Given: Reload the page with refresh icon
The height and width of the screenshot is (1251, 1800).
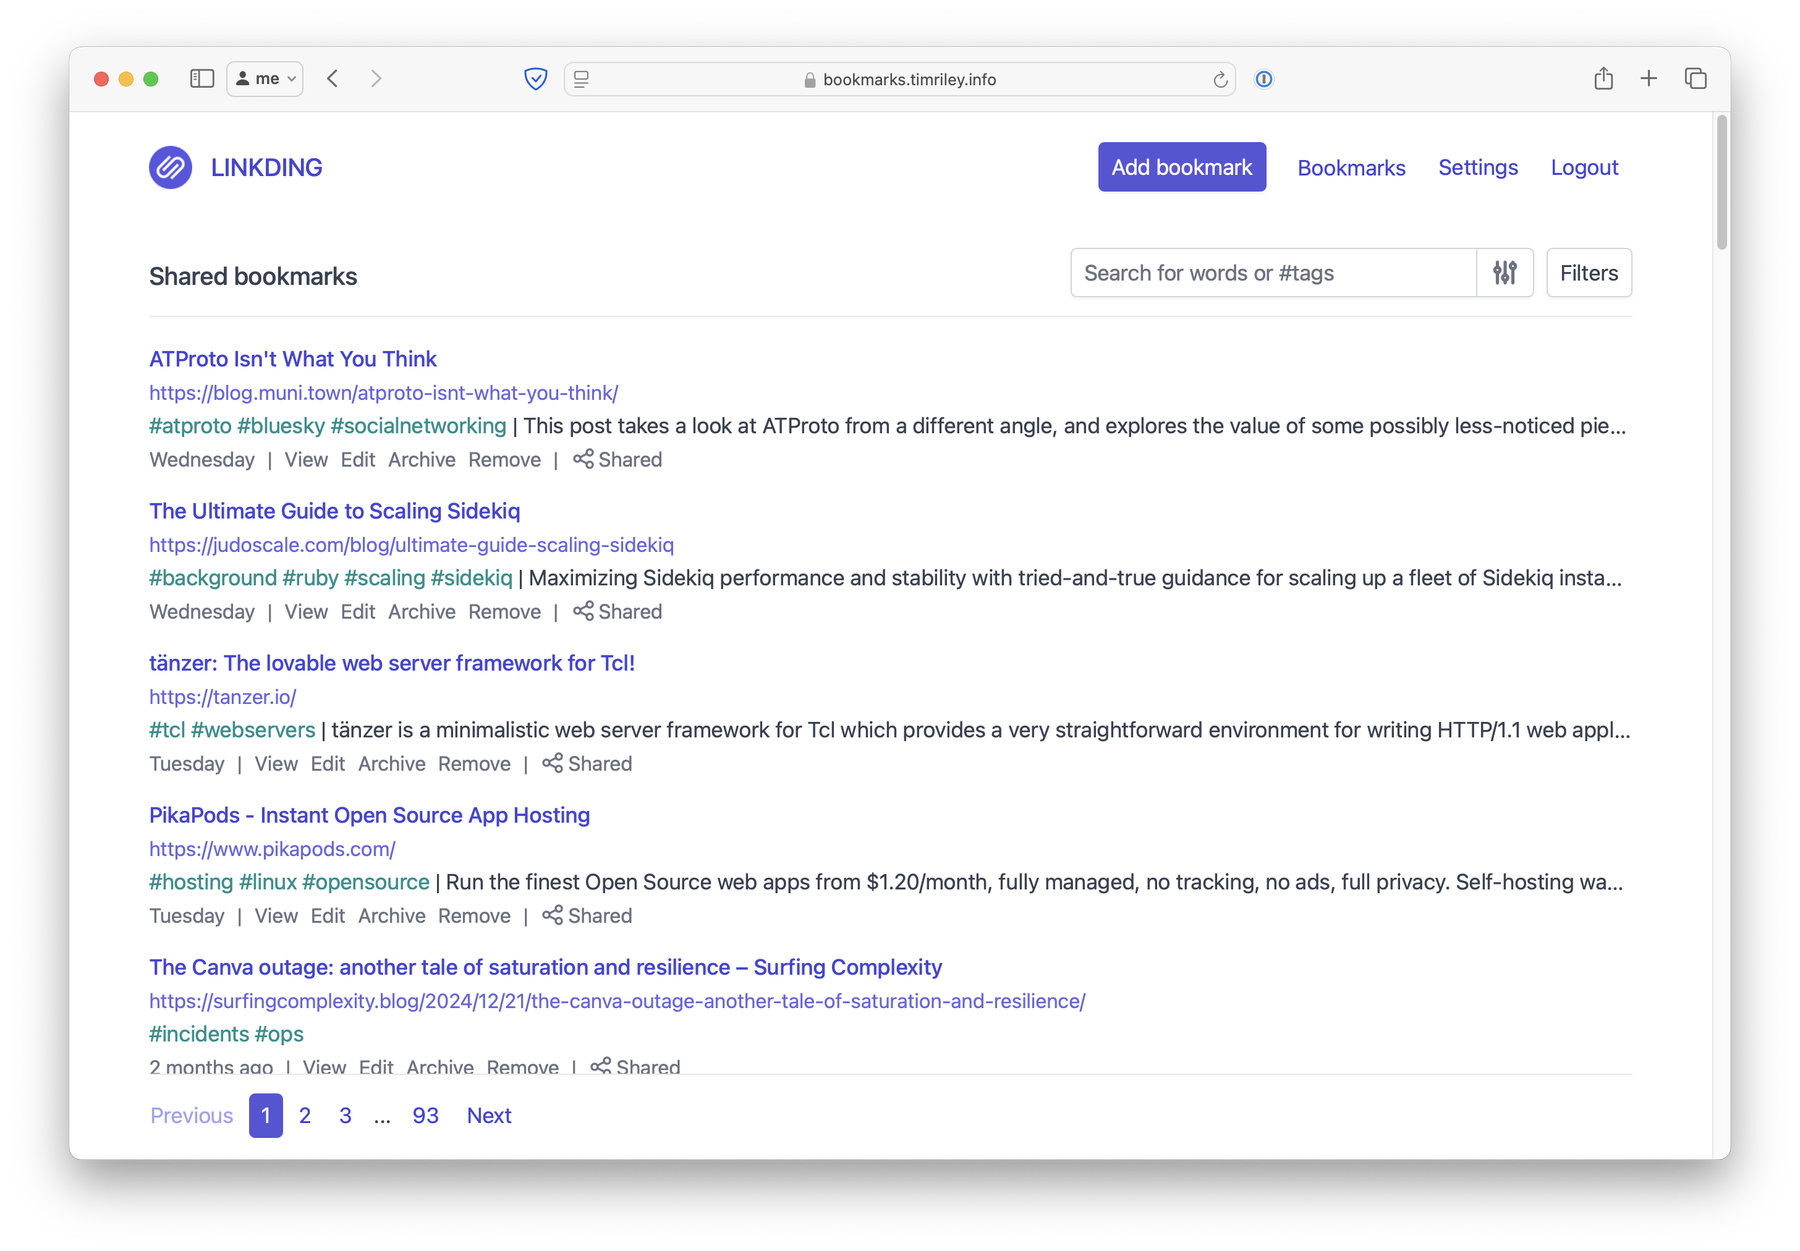Looking at the screenshot, I should pos(1220,80).
